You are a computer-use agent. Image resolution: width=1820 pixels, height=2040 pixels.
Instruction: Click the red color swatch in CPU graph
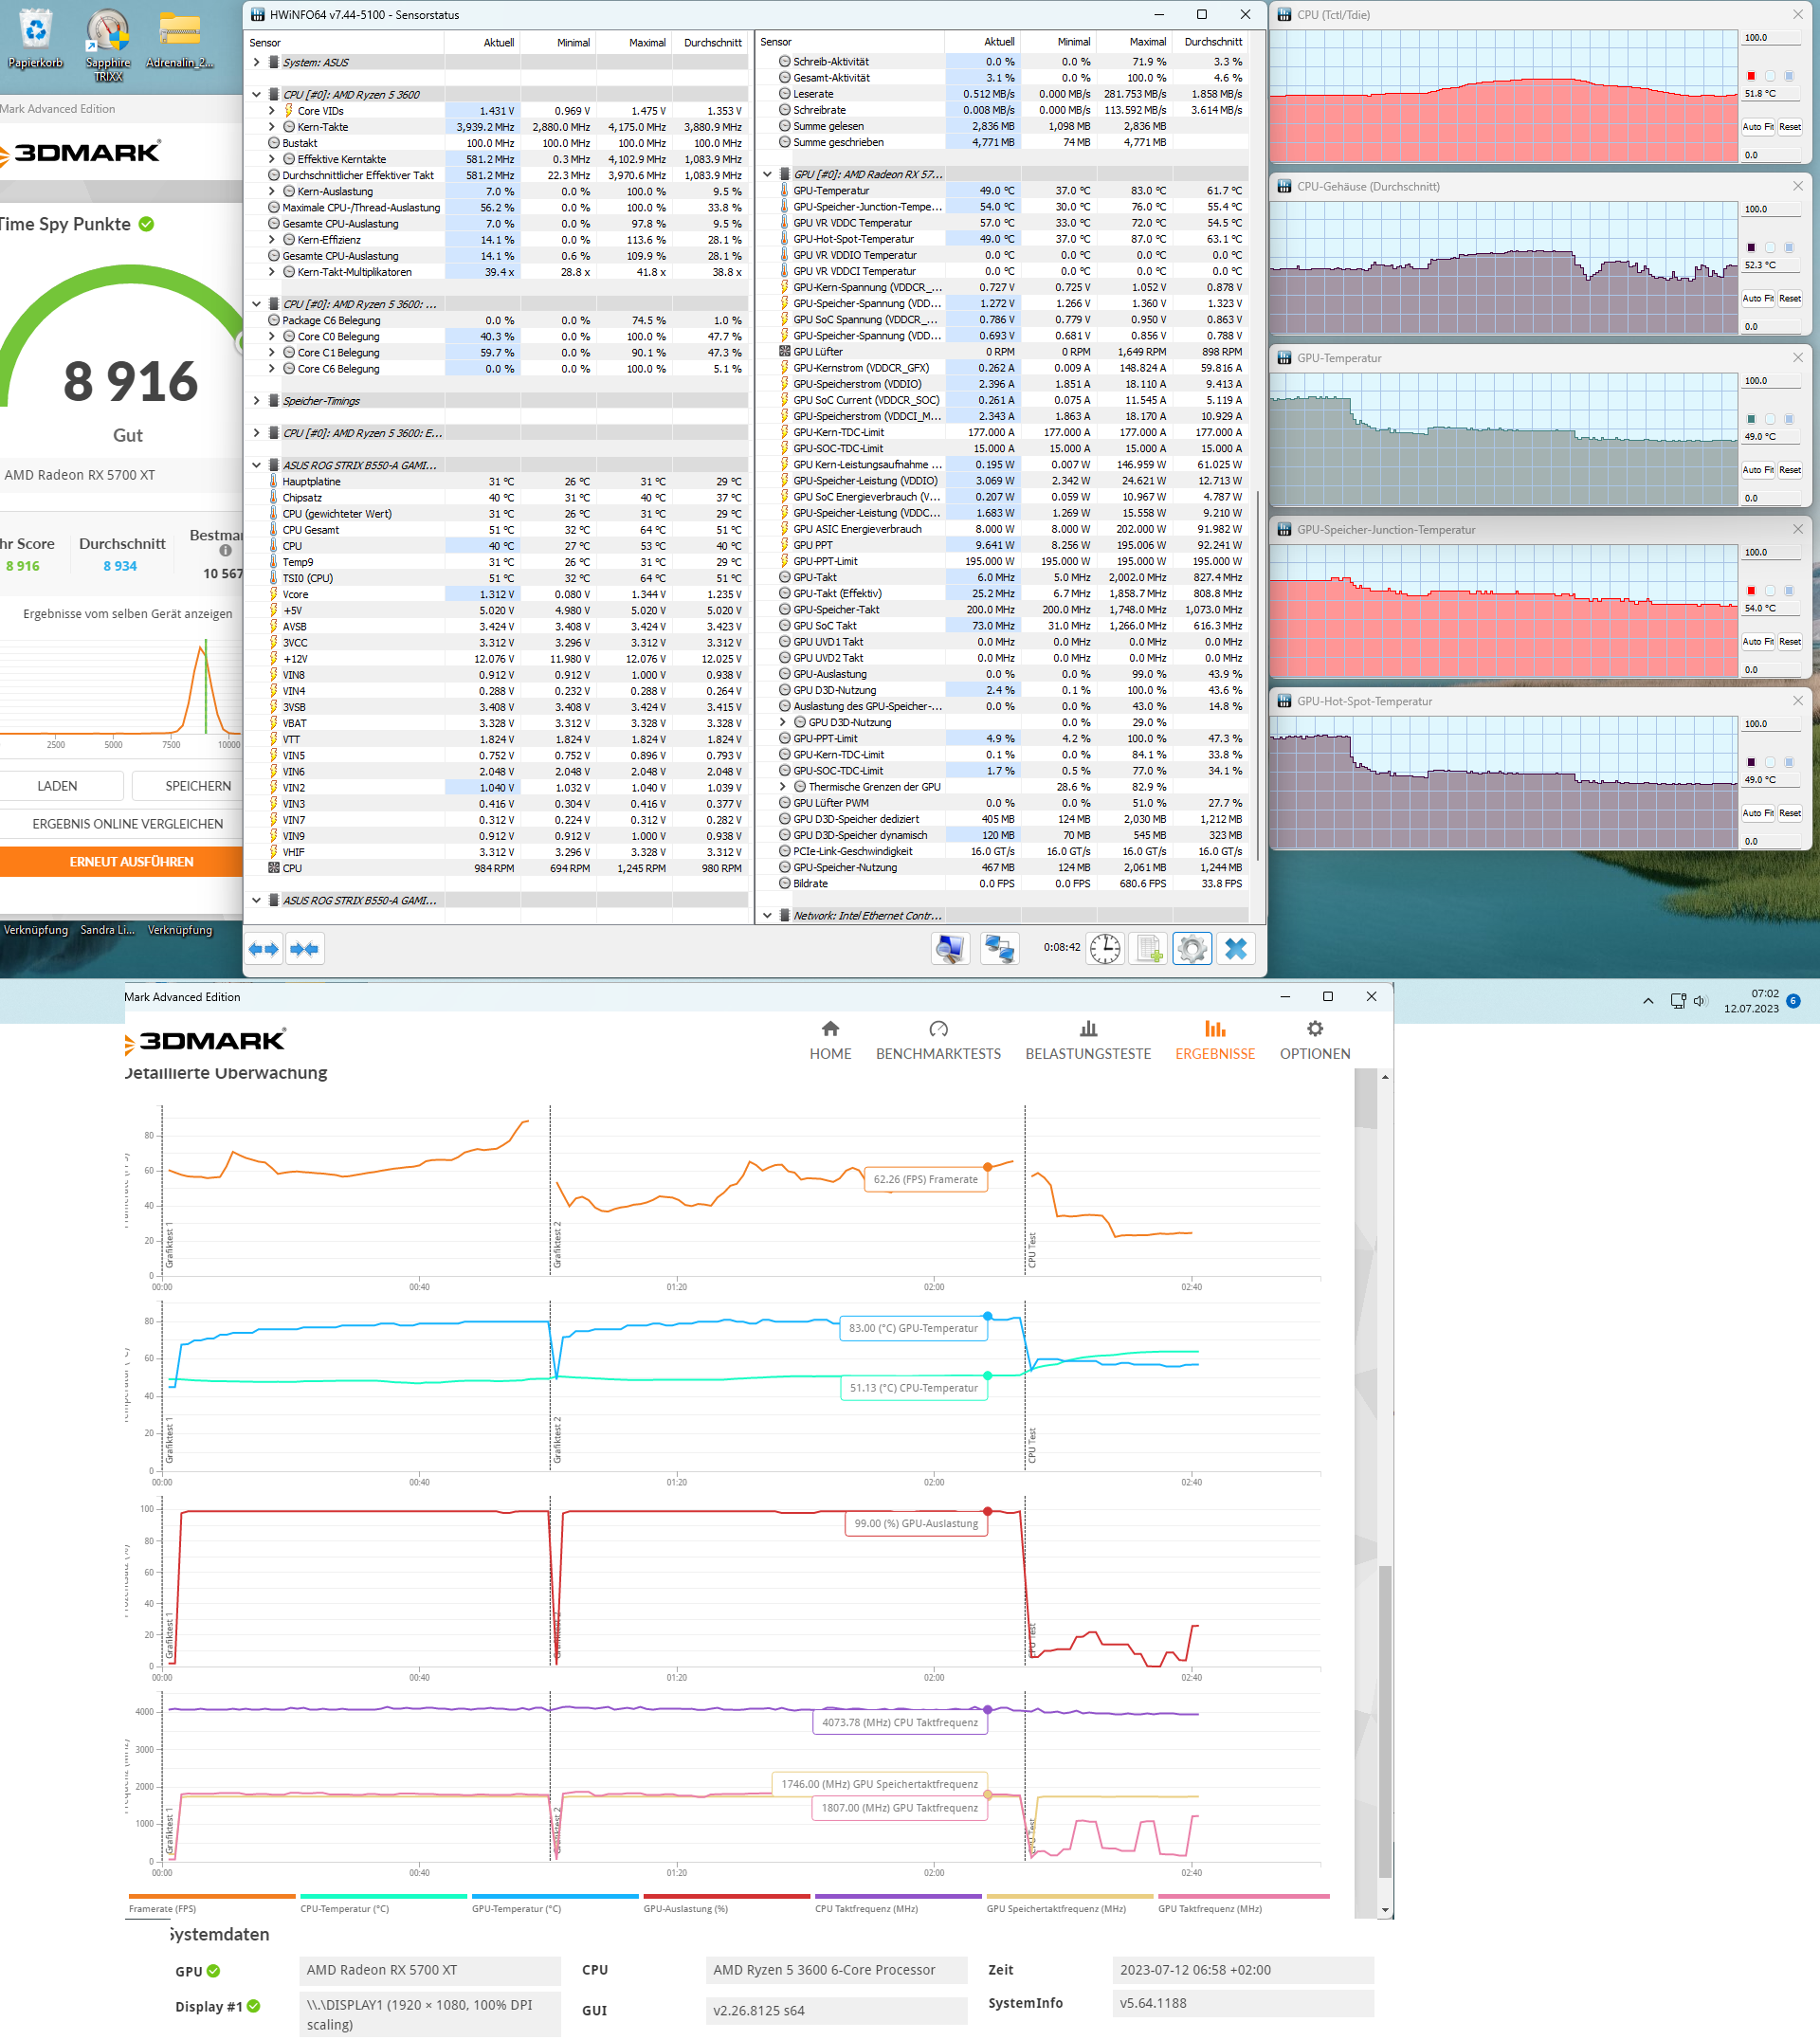[x=1751, y=76]
